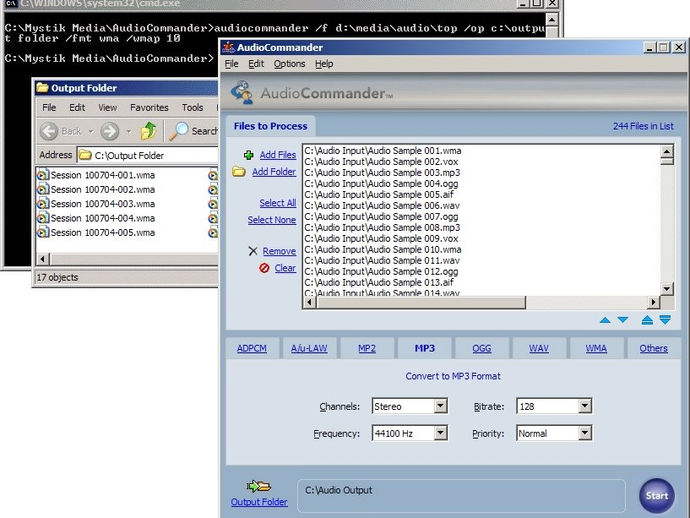
Task: Select the MP3 format tab
Action: (x=425, y=348)
